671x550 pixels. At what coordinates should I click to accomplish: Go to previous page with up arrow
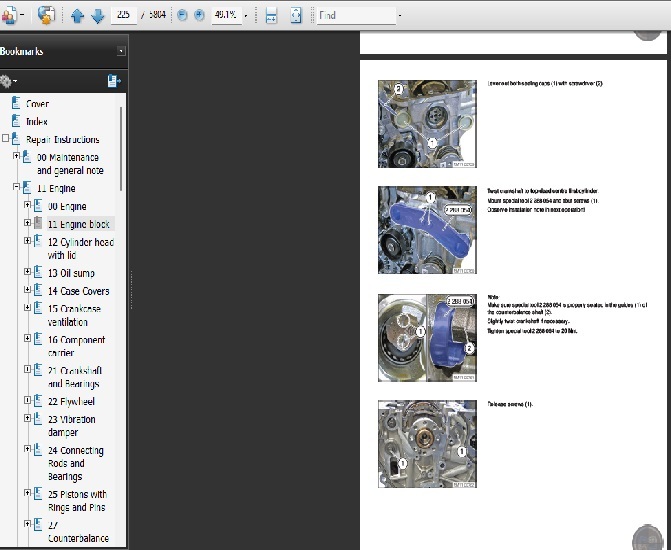(77, 16)
